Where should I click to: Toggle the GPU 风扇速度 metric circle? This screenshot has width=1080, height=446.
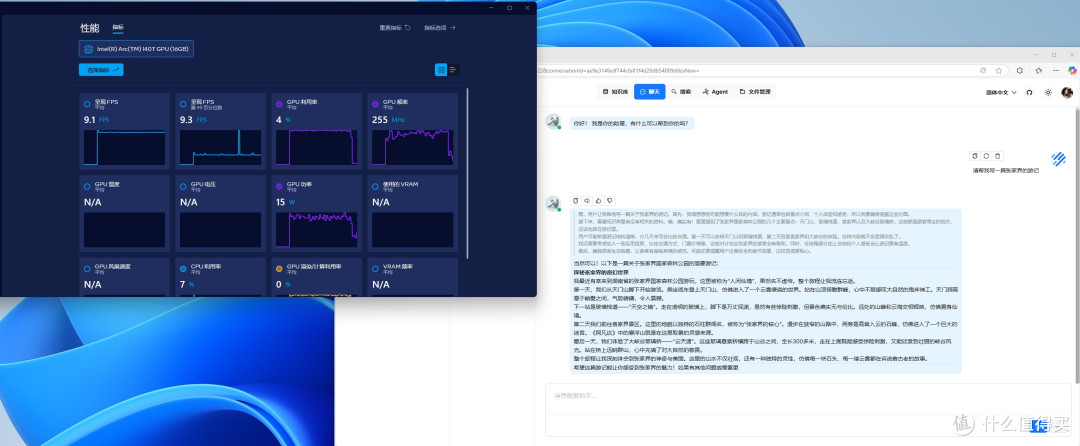coord(87,268)
